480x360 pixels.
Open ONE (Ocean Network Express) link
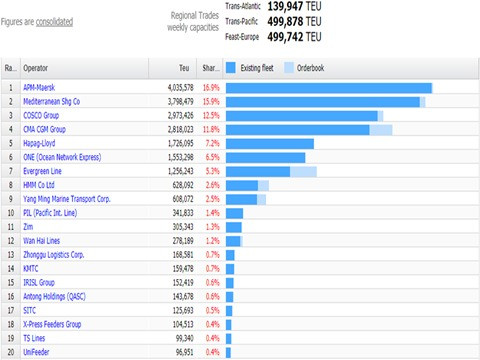pyautogui.click(x=62, y=157)
